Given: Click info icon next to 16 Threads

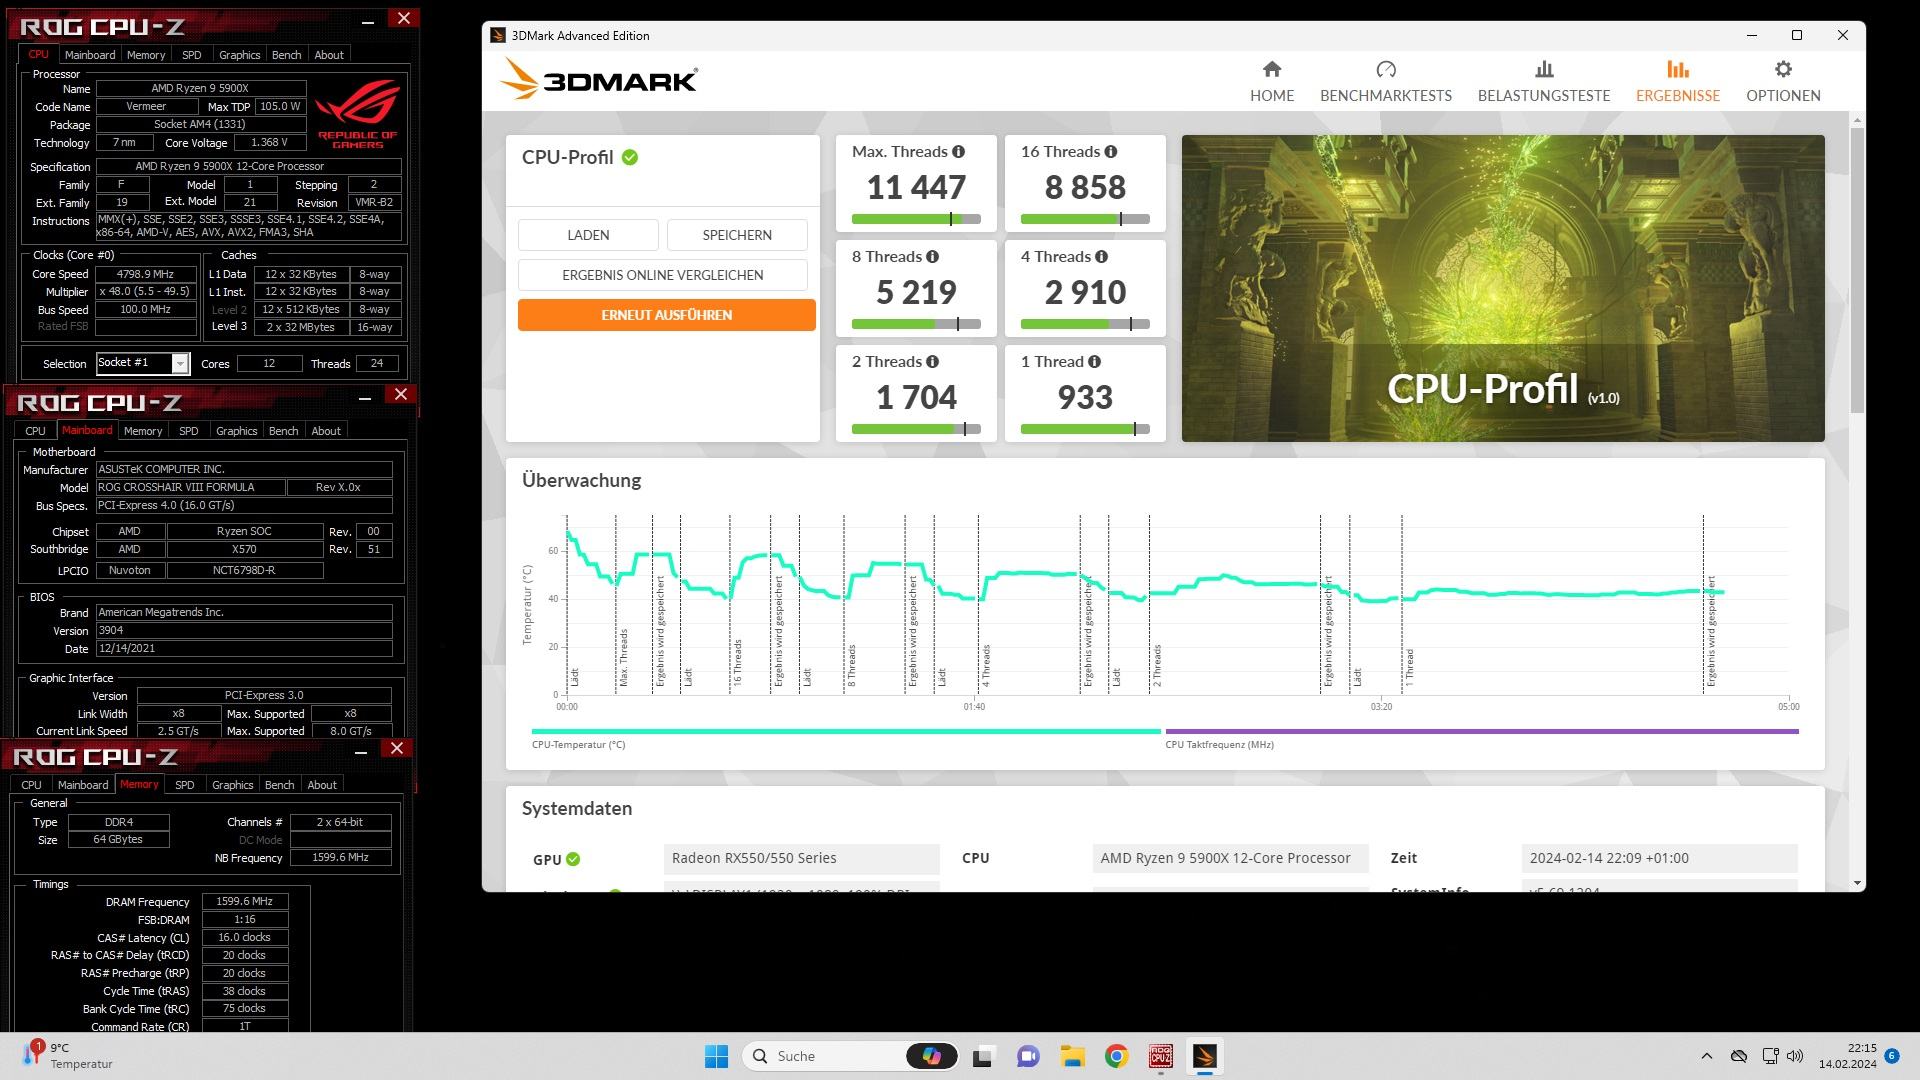Looking at the screenshot, I should 1111,152.
